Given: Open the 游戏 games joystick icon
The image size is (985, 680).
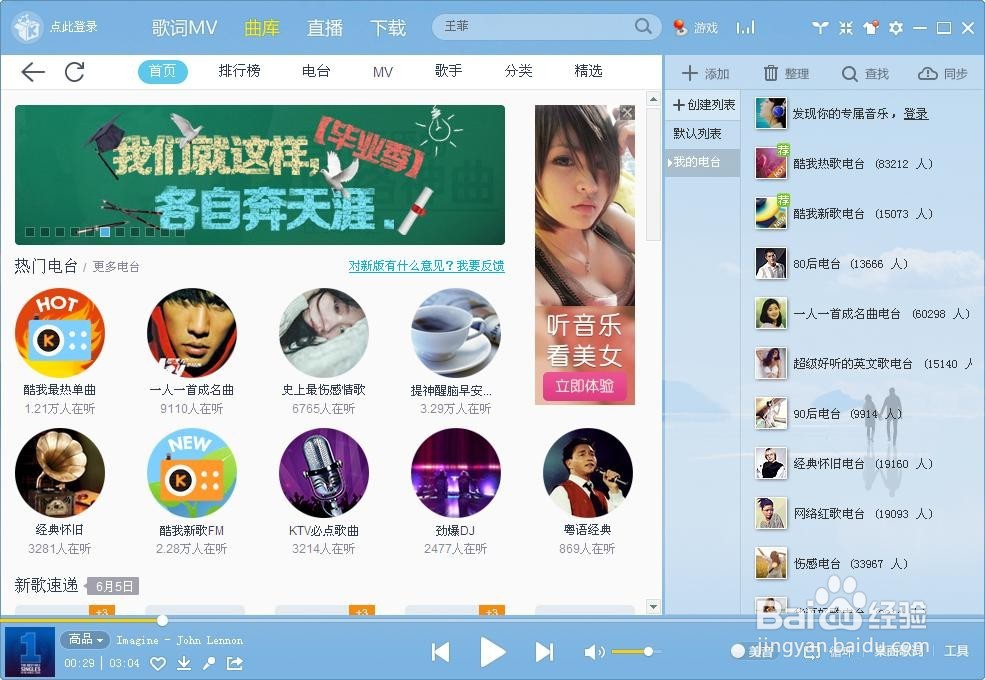Looking at the screenshot, I should (680, 28).
